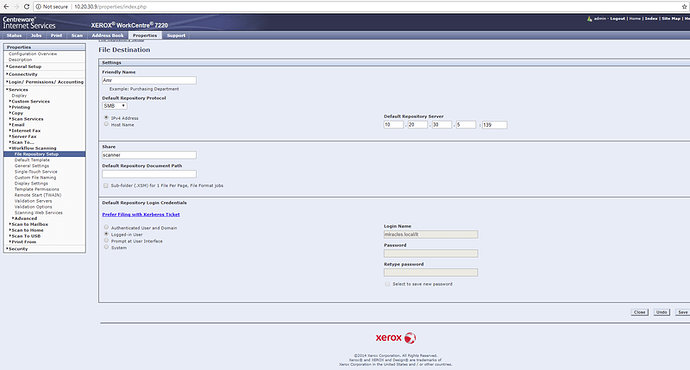Click the Login Name field
The image size is (690, 370).
click(431, 234)
